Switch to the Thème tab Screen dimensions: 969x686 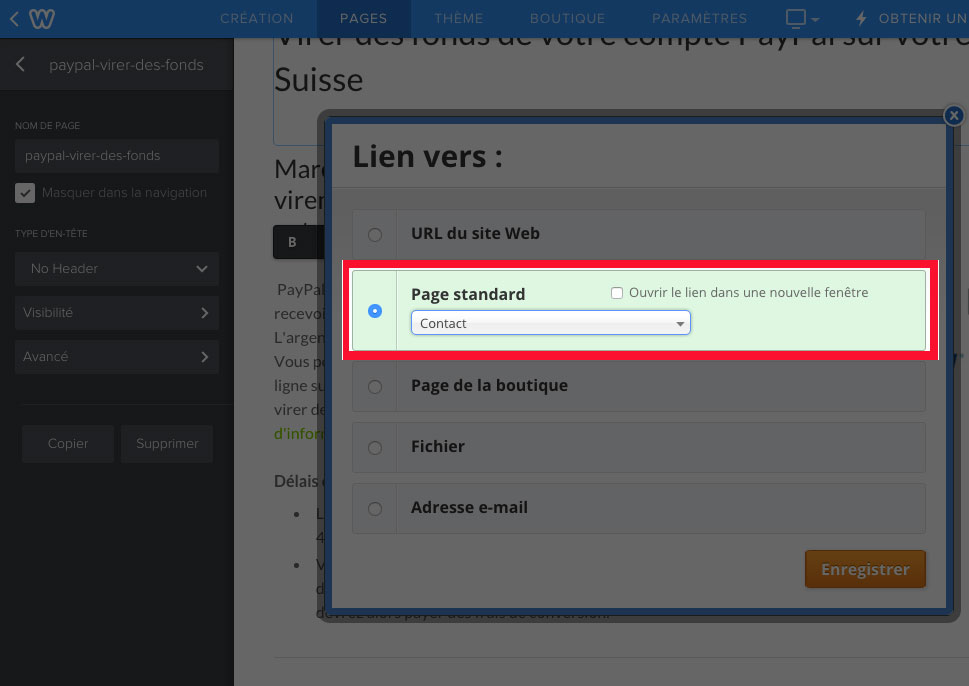click(458, 19)
